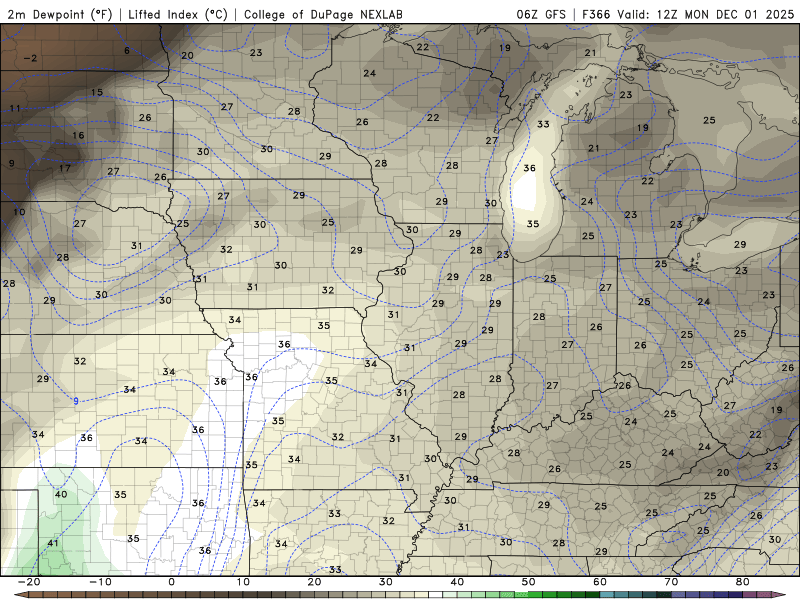Click the "60" label on the color scale
The height and width of the screenshot is (600, 800).
(x=600, y=582)
